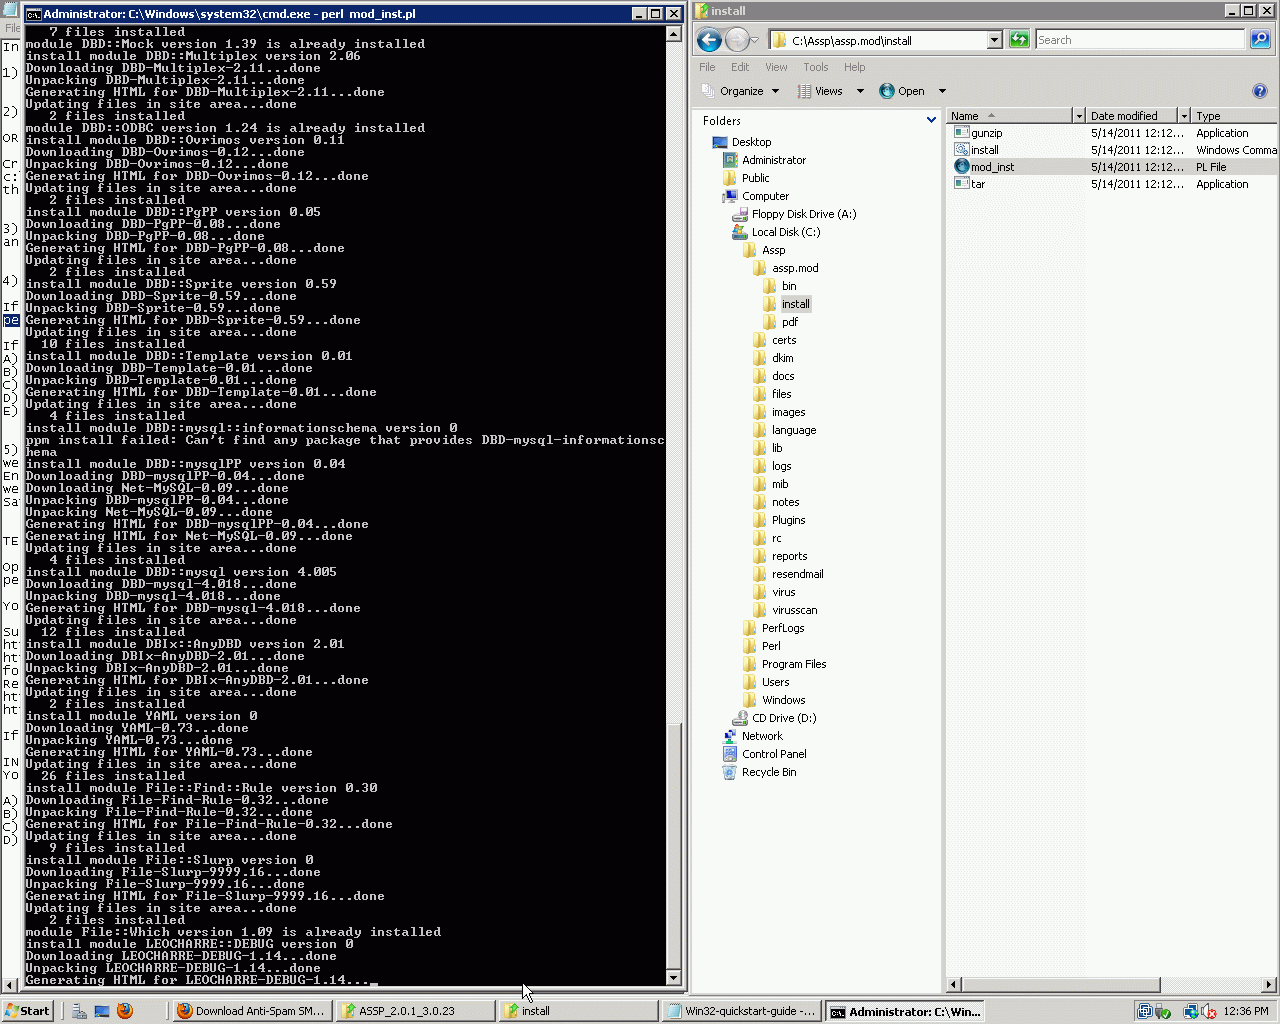
Task: Select the install command script icon
Action: pyautogui.click(x=962, y=150)
